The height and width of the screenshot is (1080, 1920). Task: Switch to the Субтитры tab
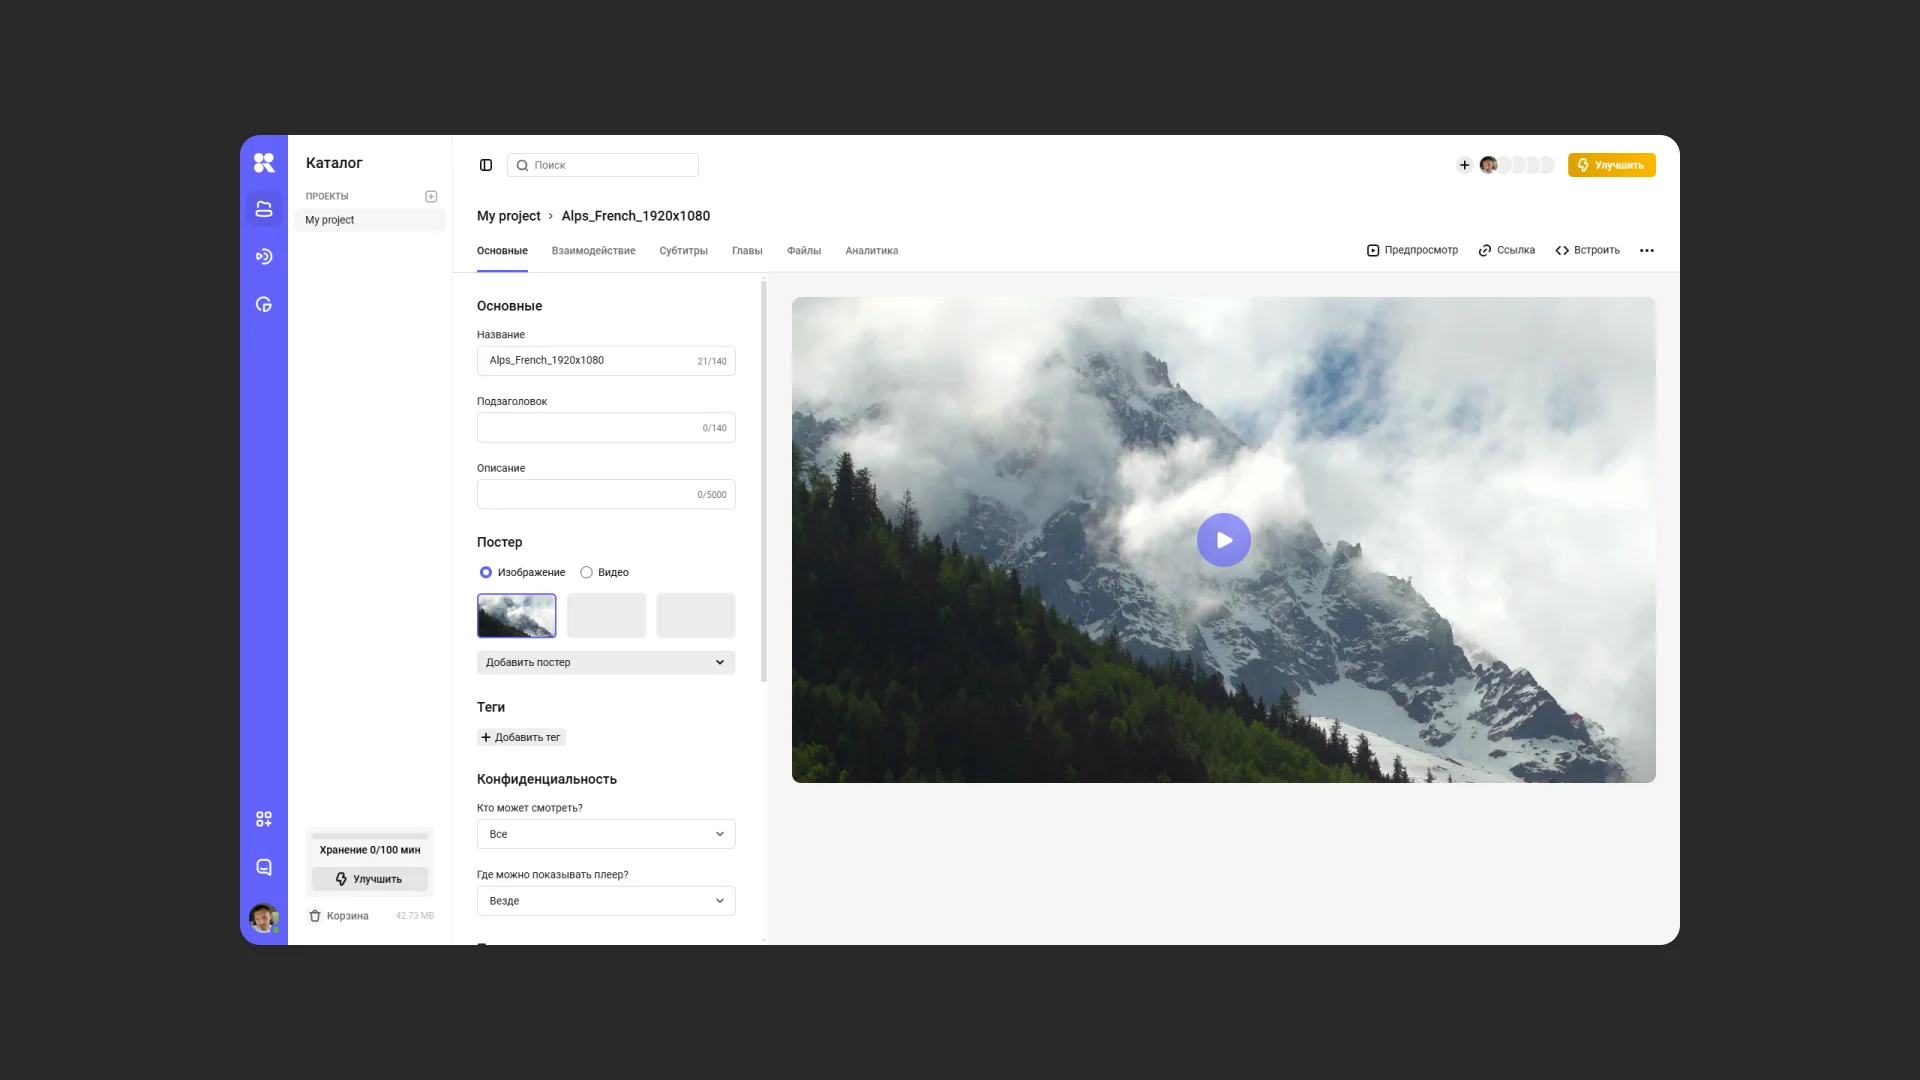(x=683, y=251)
